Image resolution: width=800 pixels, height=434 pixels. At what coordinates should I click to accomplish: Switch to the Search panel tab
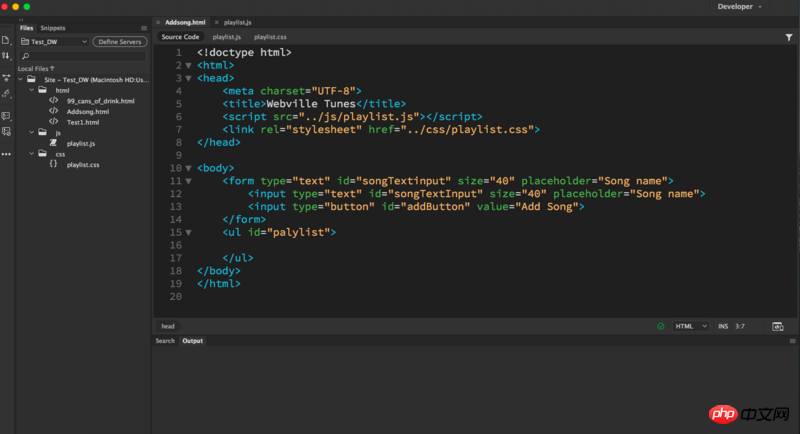click(x=165, y=341)
